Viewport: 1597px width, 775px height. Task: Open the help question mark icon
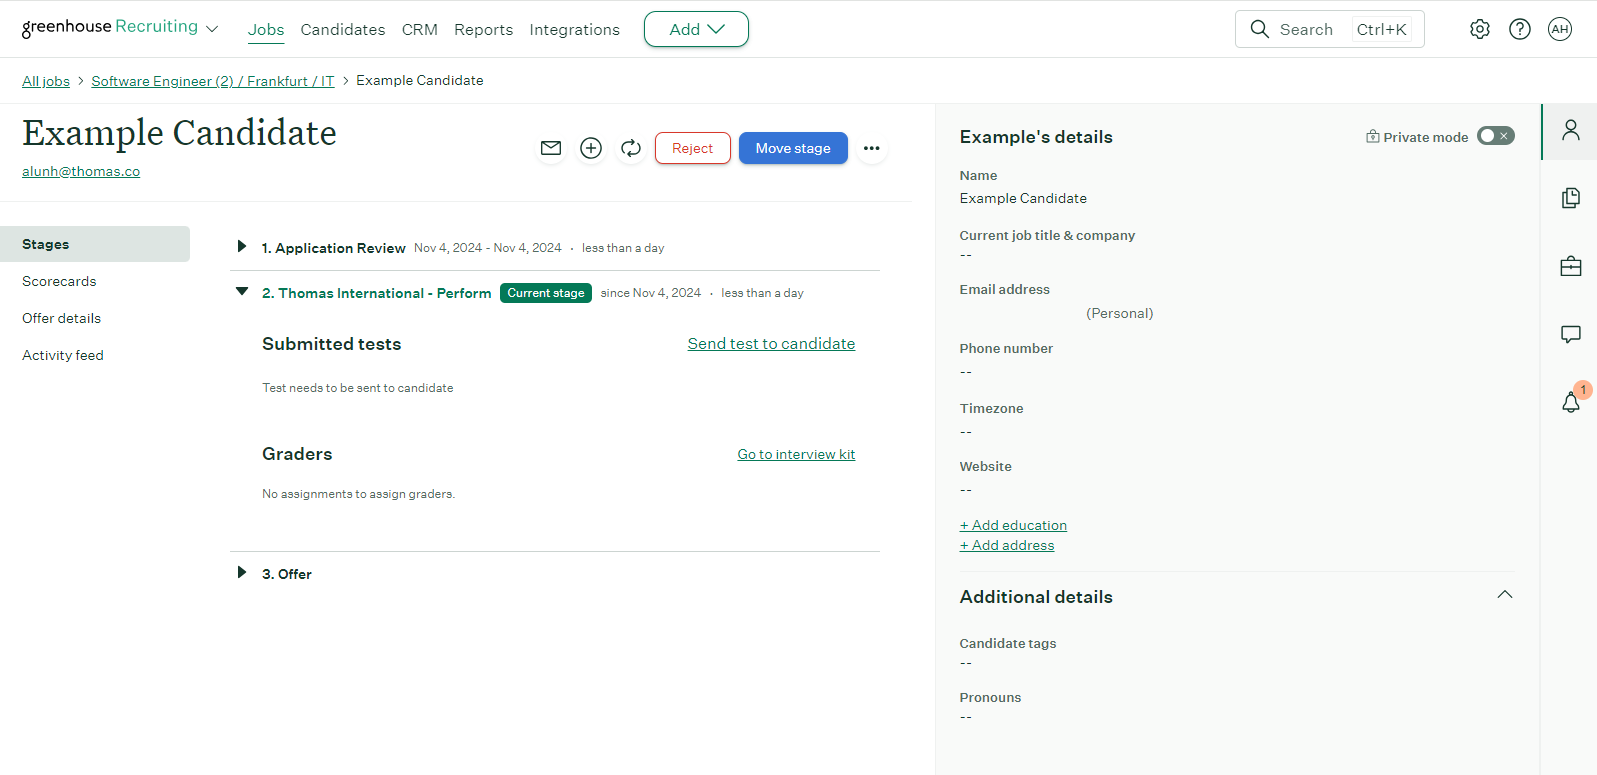(1520, 29)
